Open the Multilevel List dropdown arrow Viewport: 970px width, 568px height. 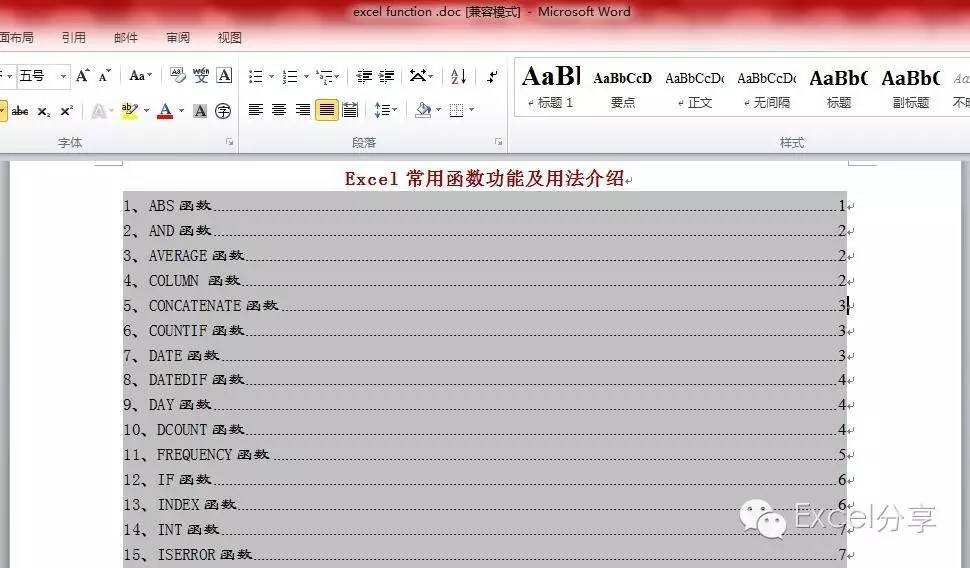point(337,77)
